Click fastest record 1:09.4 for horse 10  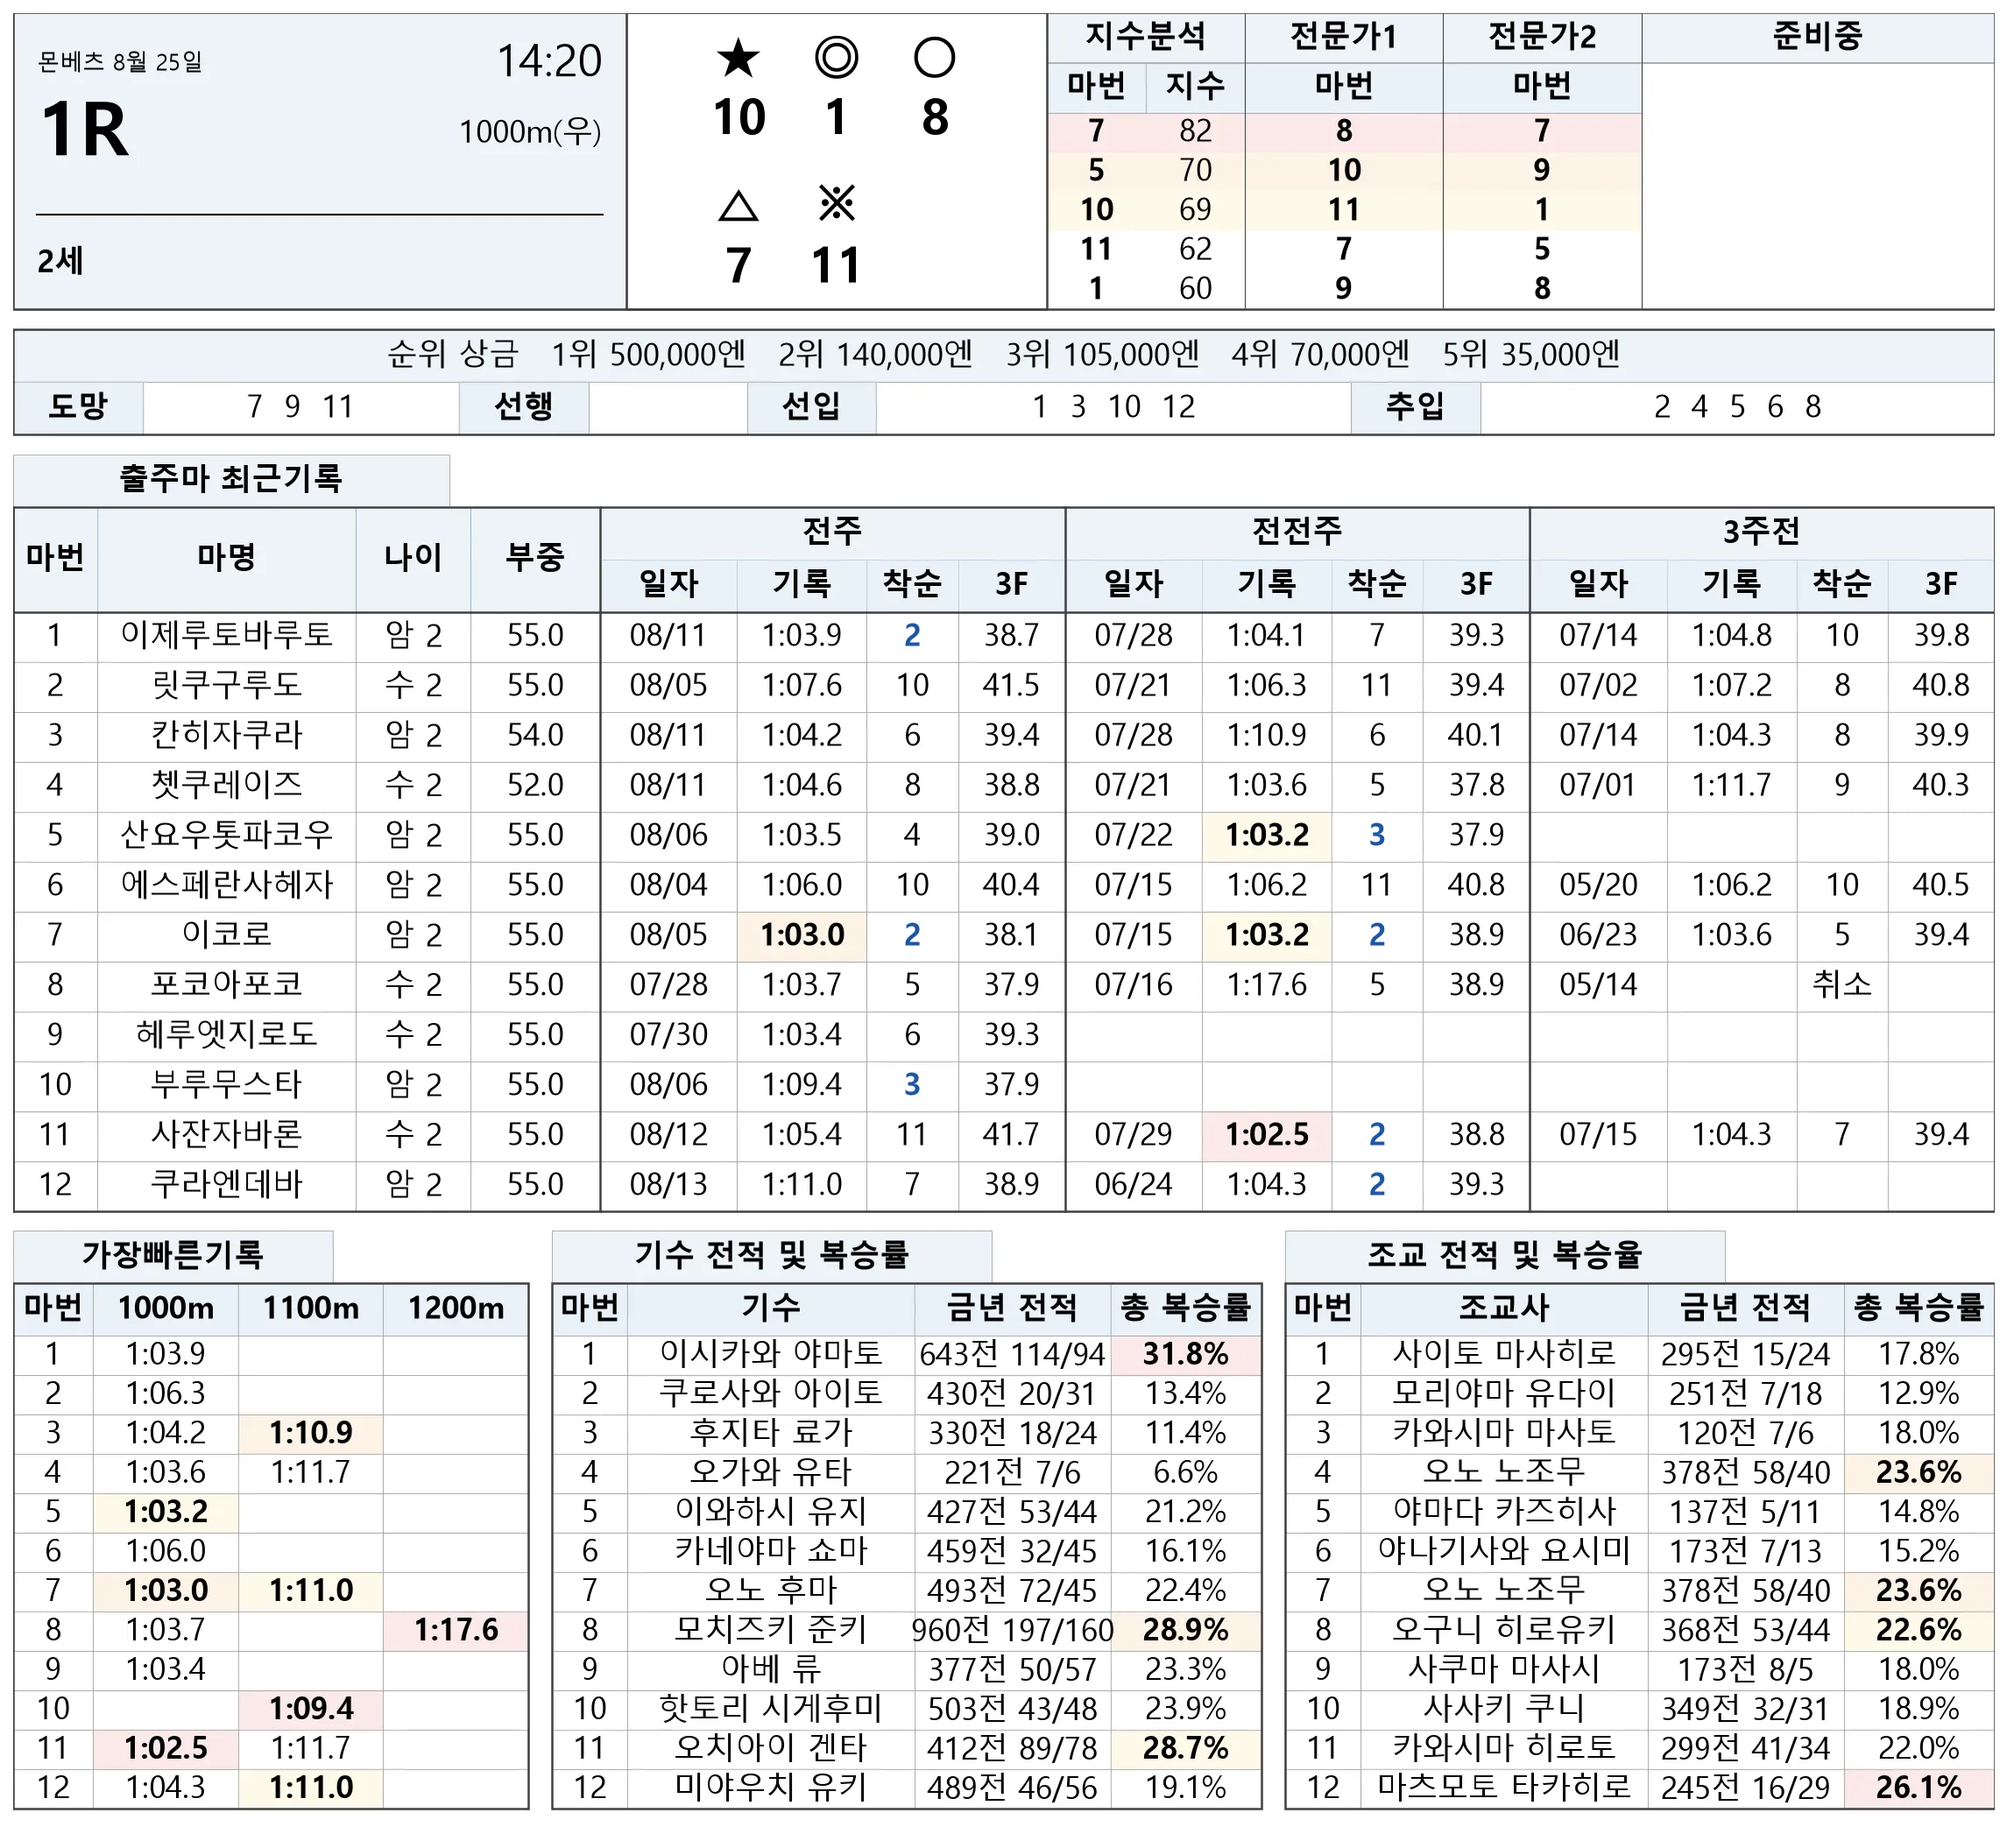311,1709
